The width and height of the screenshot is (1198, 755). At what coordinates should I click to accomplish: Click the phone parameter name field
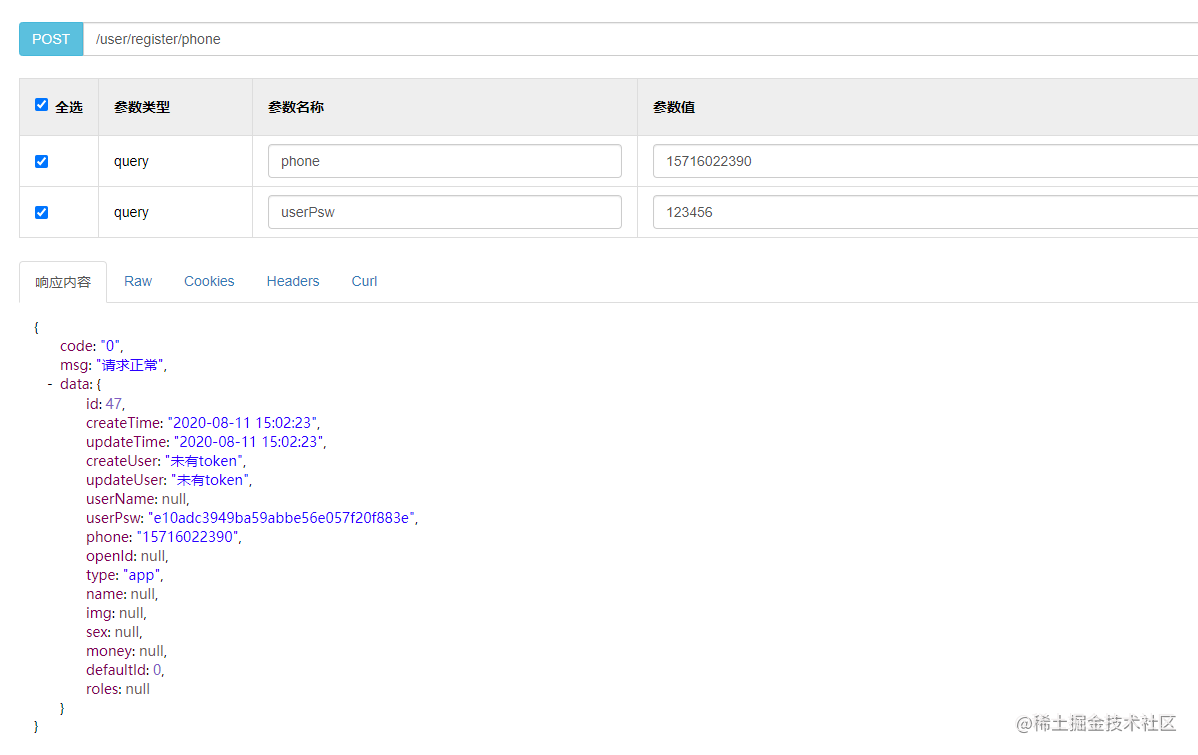[444, 160]
